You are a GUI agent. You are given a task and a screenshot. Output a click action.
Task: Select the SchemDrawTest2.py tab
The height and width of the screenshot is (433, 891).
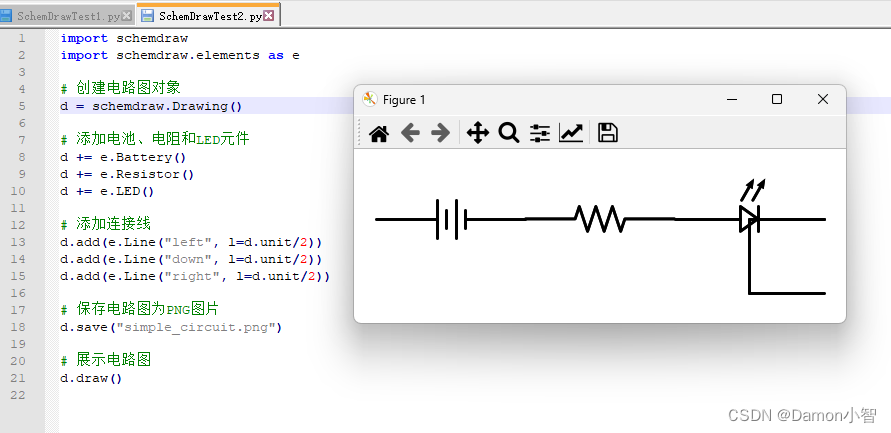pos(210,16)
